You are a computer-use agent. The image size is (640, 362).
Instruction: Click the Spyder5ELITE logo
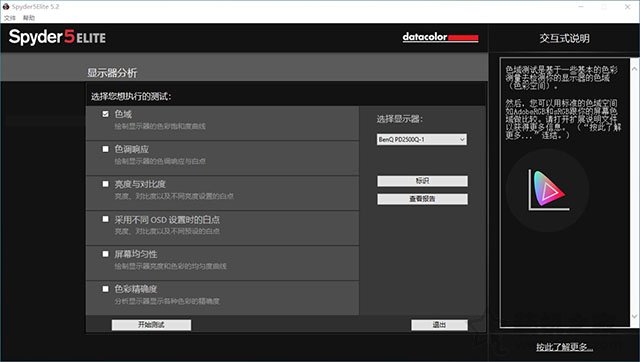pos(57,37)
